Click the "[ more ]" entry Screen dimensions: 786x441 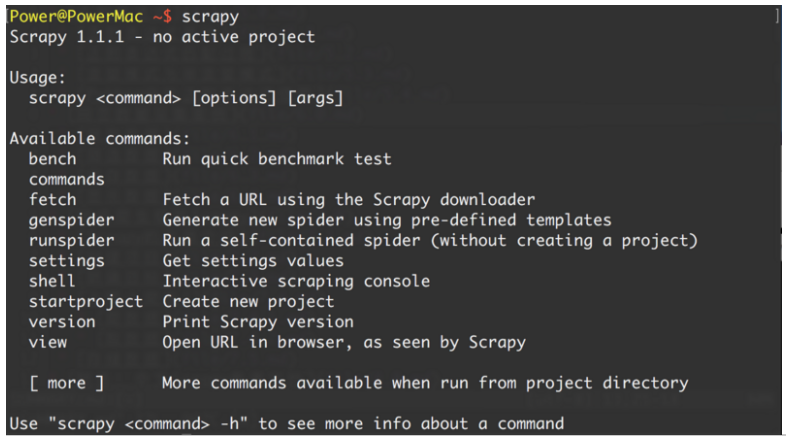coord(66,383)
